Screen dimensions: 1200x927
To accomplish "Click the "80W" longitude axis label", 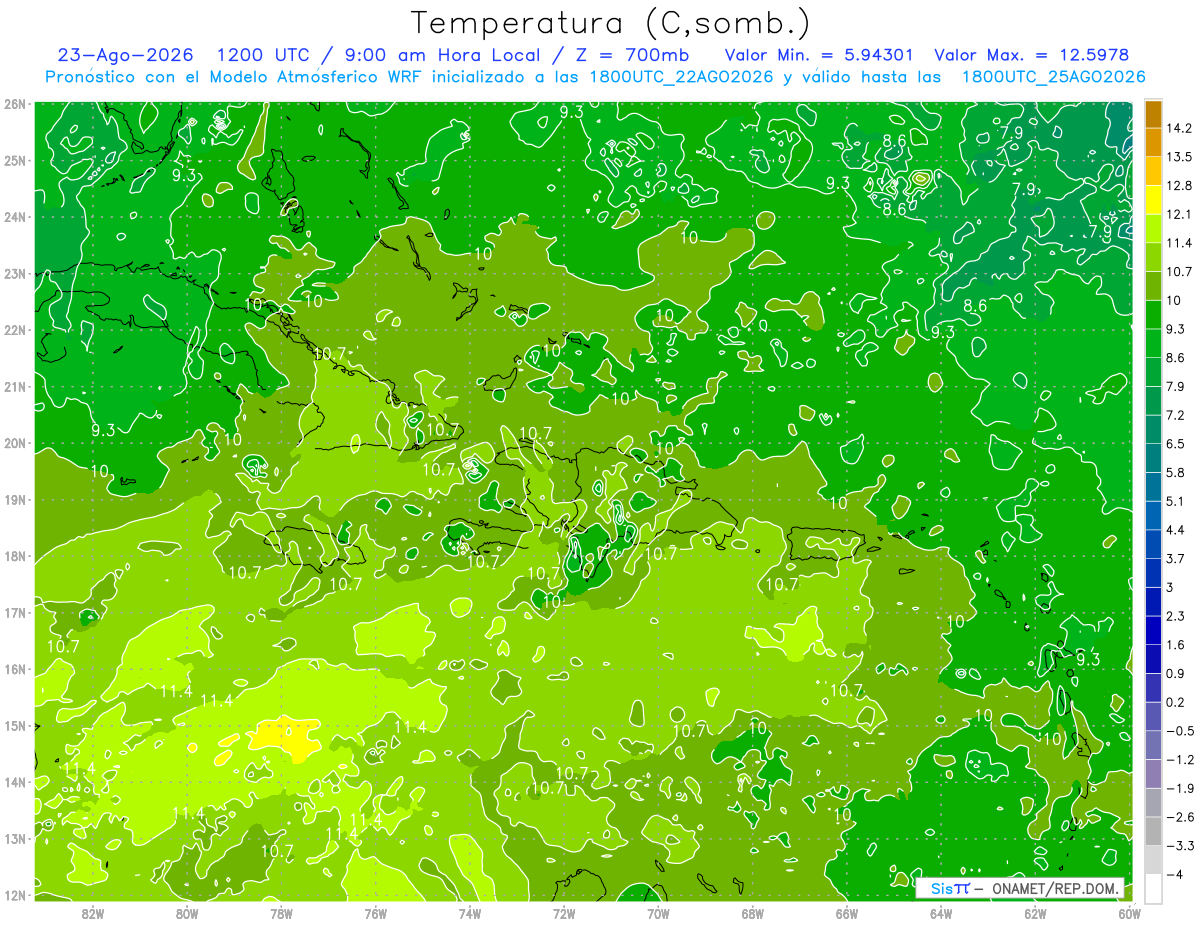I will [x=187, y=913].
